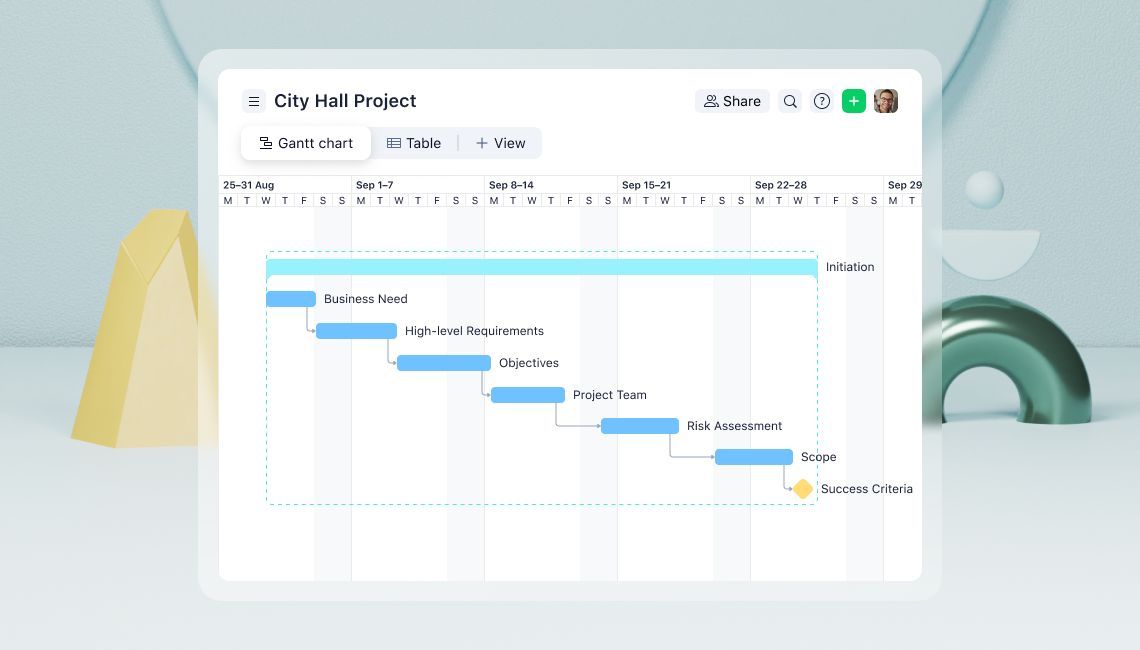Click the City Hall Project title
1140x650 pixels.
[344, 101]
